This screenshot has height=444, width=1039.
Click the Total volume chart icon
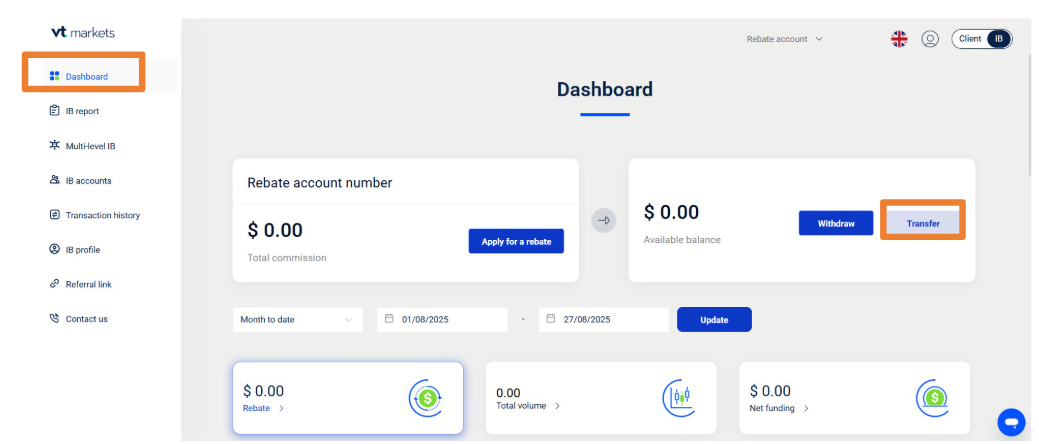click(x=678, y=398)
